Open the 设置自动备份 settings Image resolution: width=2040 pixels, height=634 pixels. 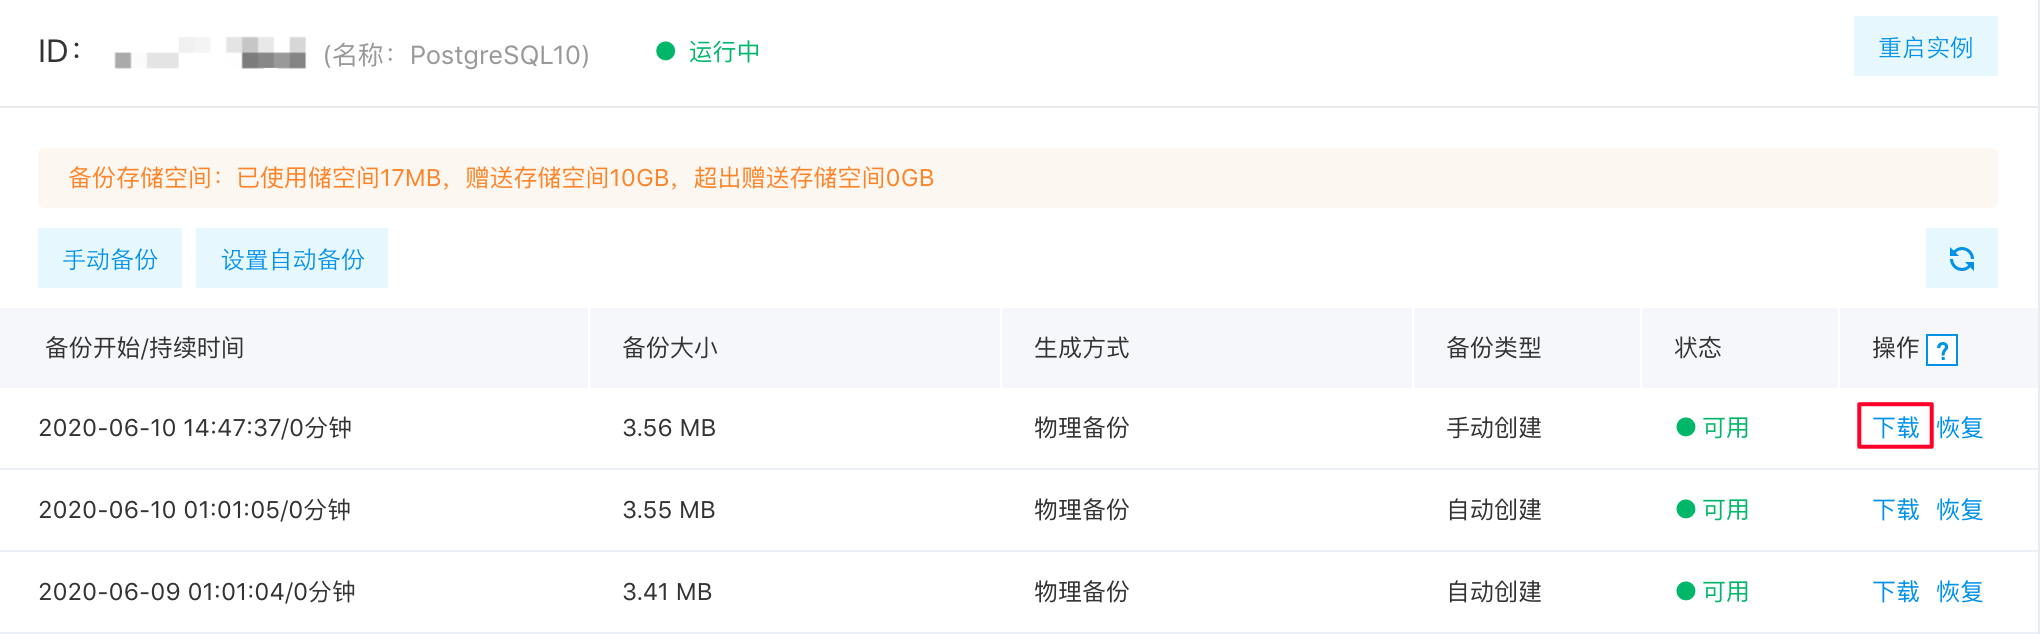(292, 259)
